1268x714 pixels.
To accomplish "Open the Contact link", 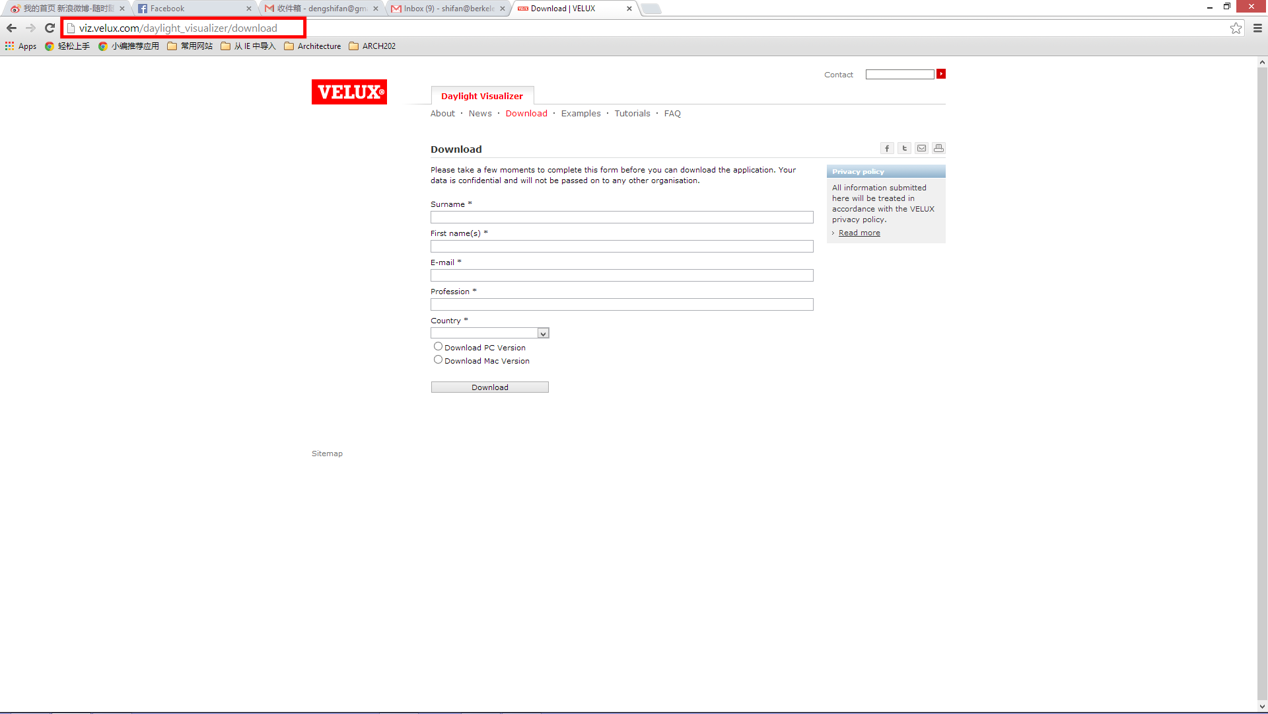I will (x=838, y=75).
